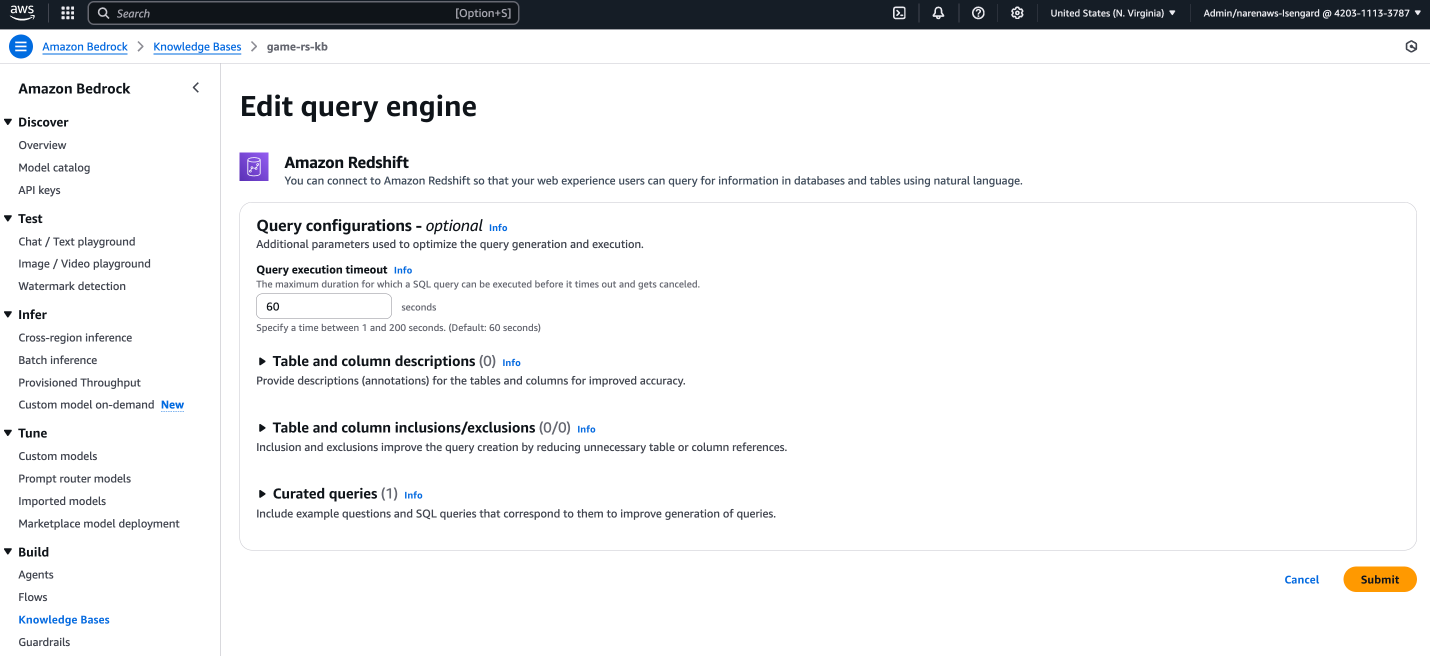Collapse the Amazon Bedrock side panel
Image resolution: width=1430 pixels, height=656 pixels.
coord(196,87)
